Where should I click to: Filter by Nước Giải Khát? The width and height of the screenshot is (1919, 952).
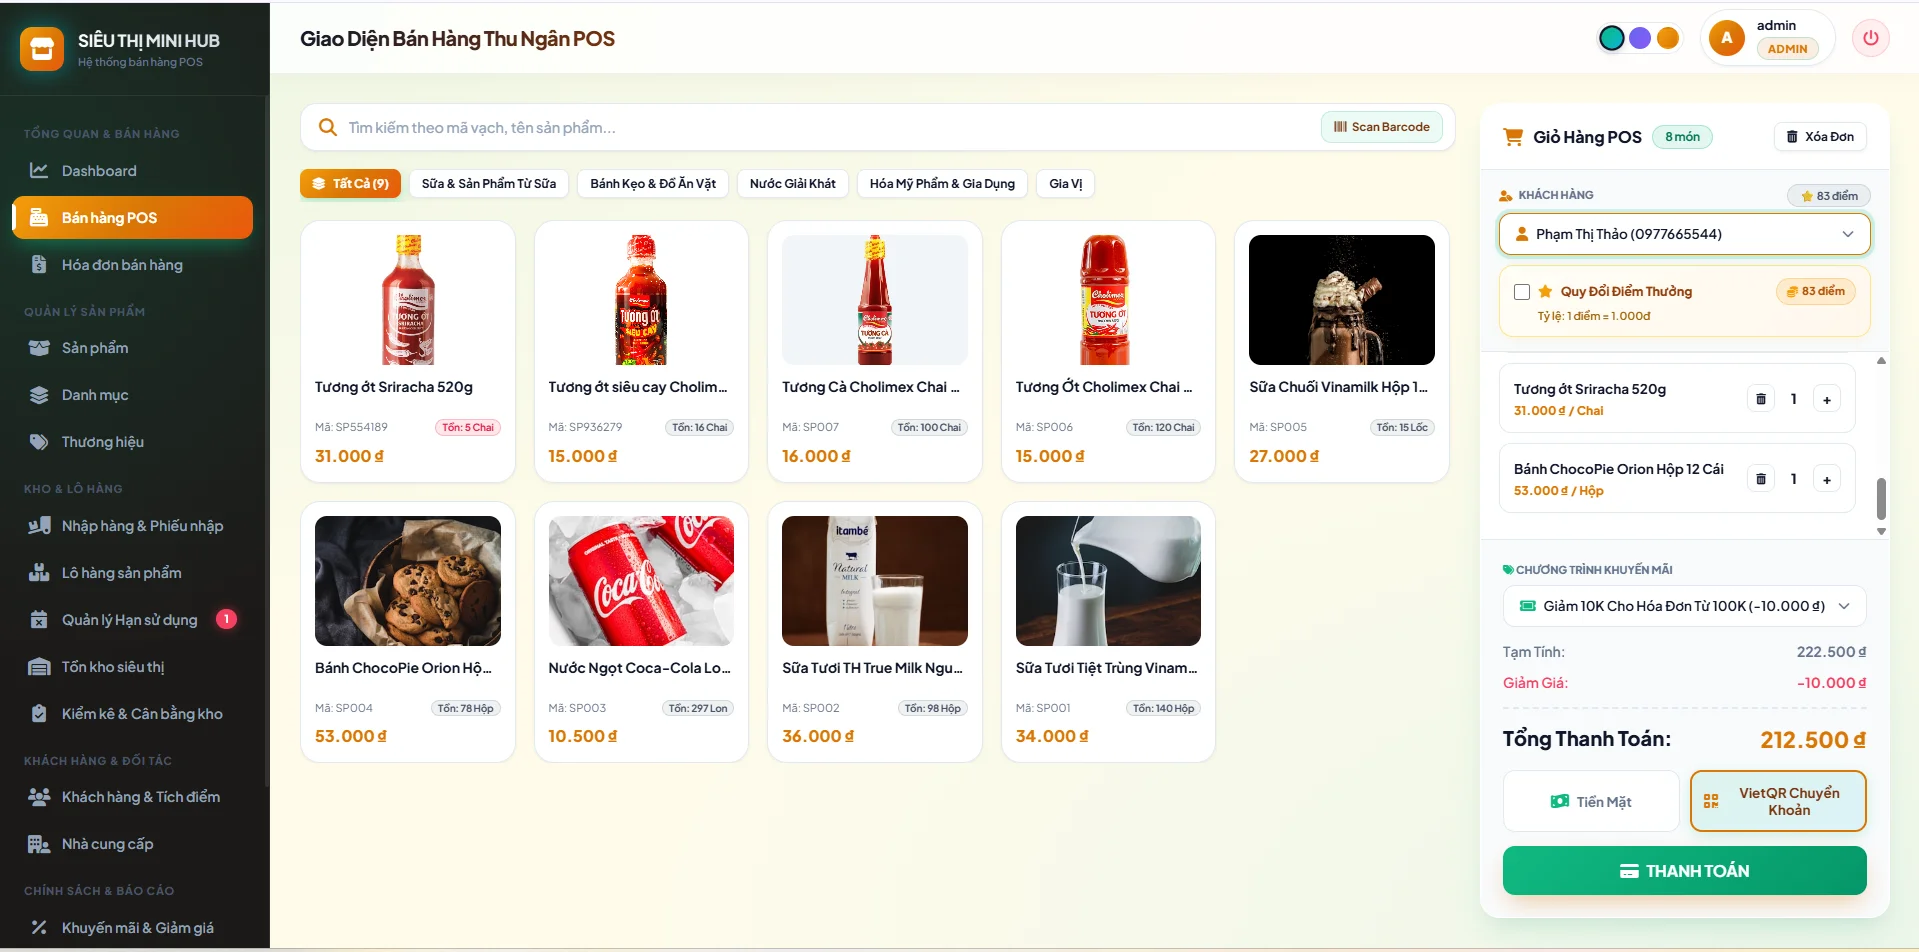coord(793,184)
